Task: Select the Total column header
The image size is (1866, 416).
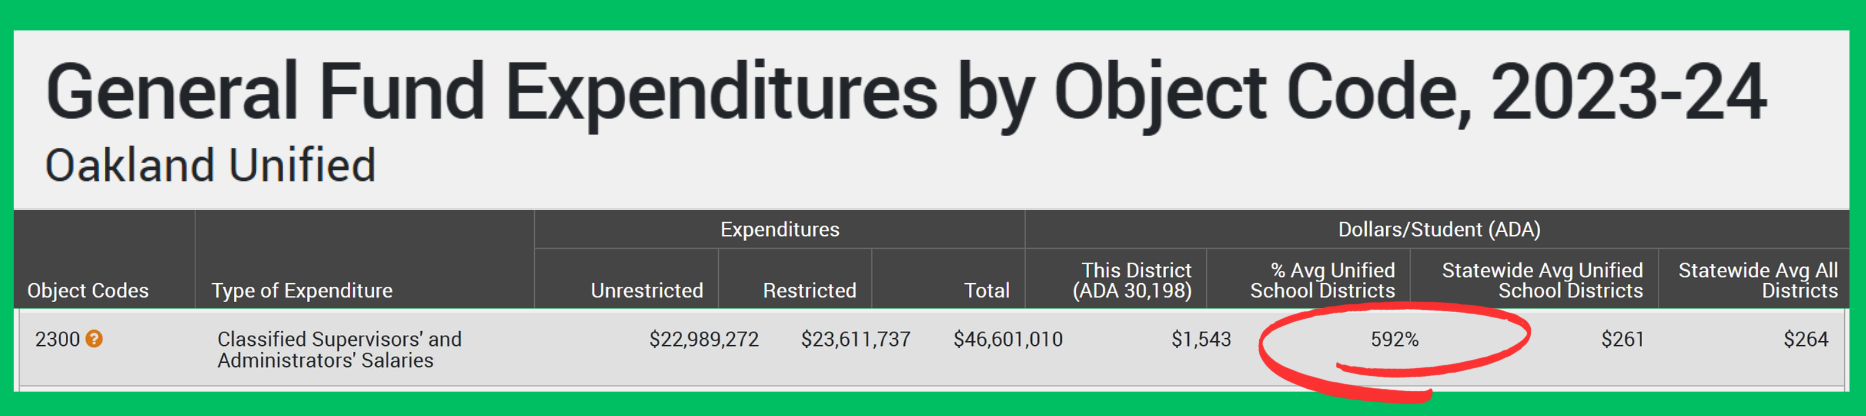Action: 986,291
